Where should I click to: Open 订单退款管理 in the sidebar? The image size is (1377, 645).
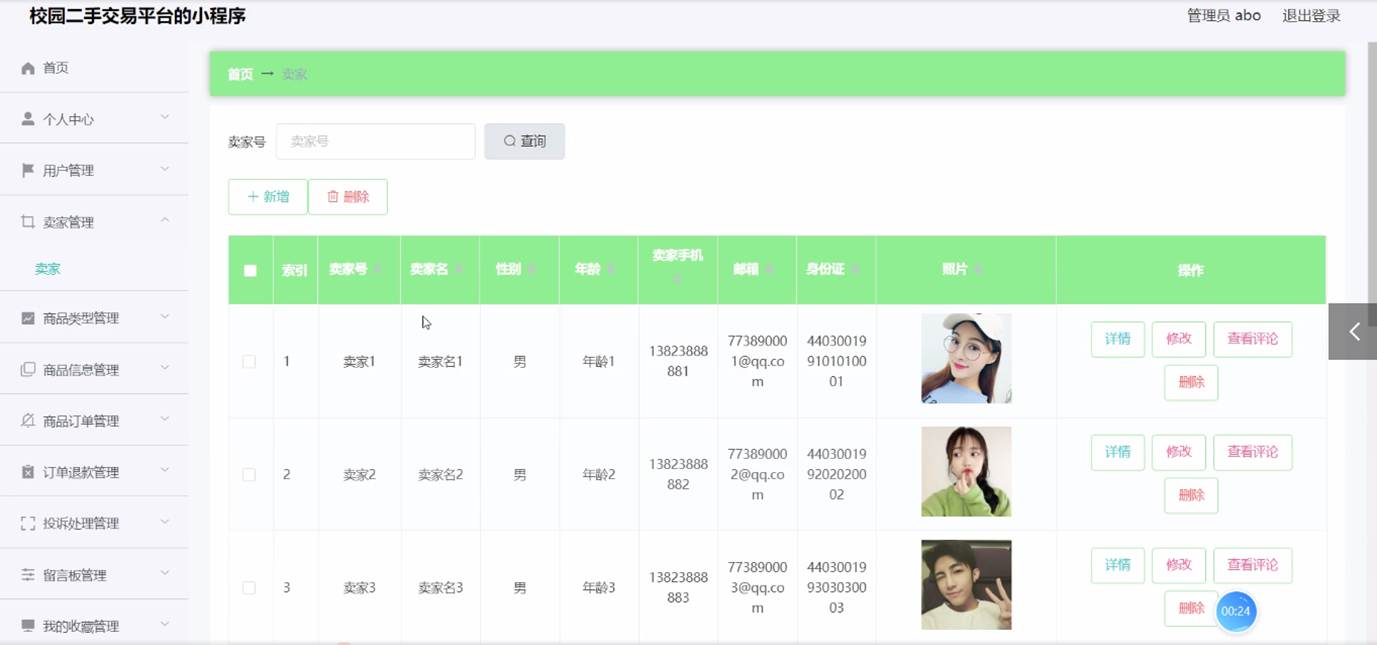point(94,472)
